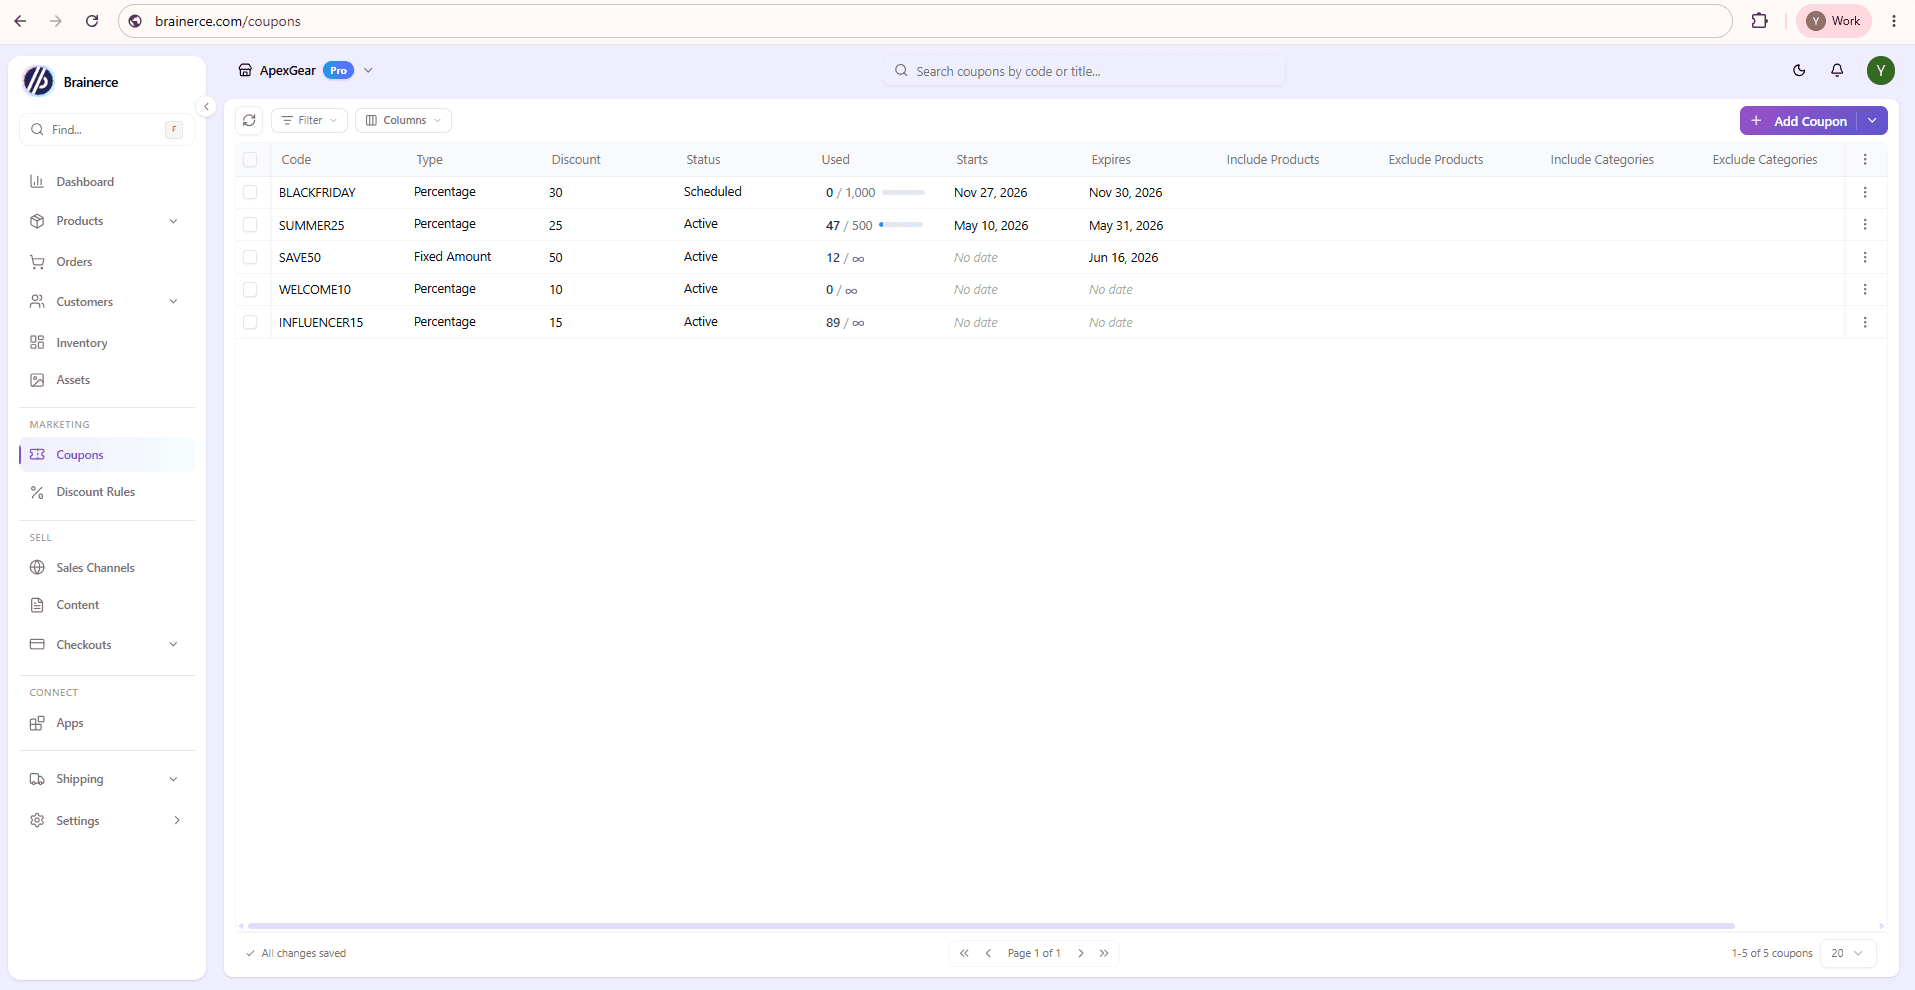Open Apps from sidebar
Image resolution: width=1915 pixels, height=990 pixels.
point(107,723)
